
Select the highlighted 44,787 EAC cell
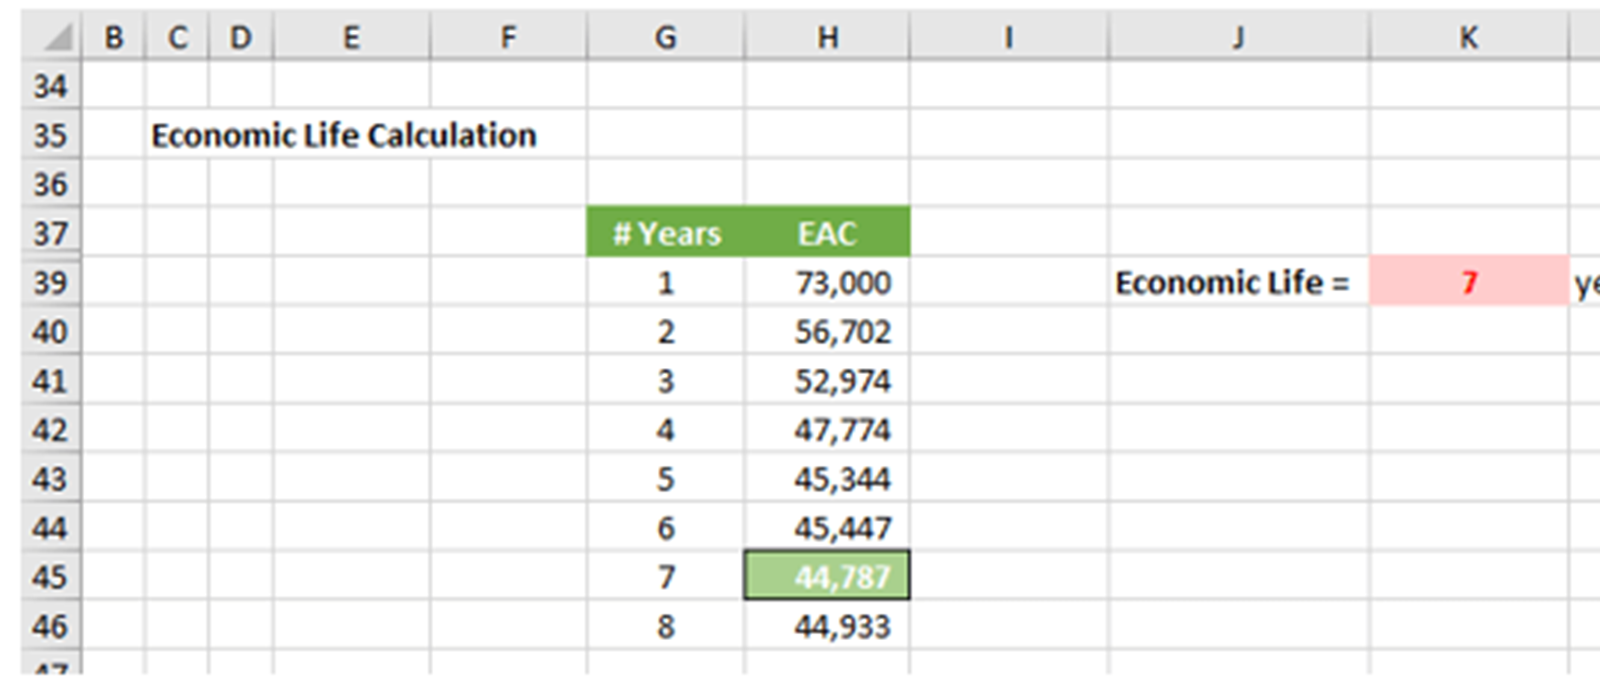(827, 577)
